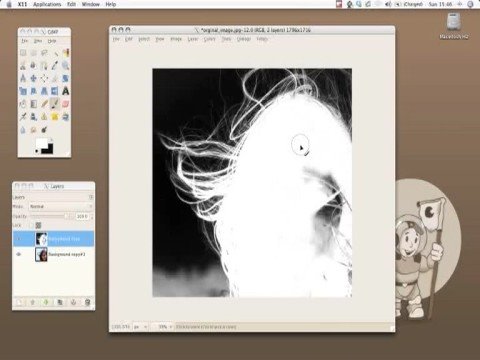Delete layer using trash icon

pos(87,302)
